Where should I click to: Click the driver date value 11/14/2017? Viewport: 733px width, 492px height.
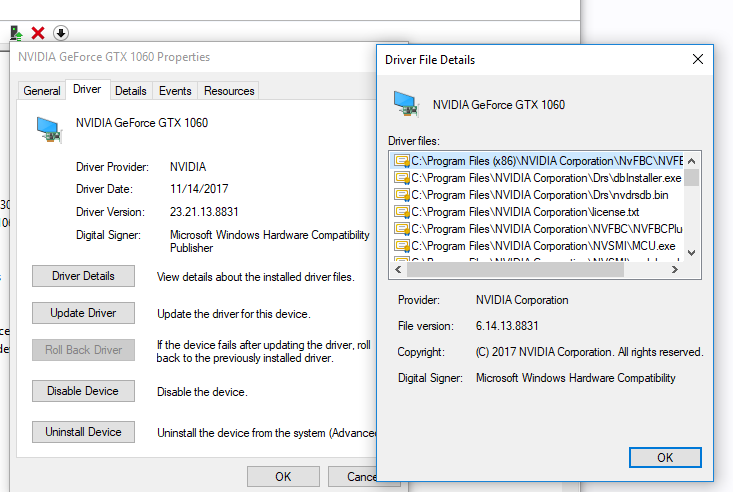click(x=199, y=189)
